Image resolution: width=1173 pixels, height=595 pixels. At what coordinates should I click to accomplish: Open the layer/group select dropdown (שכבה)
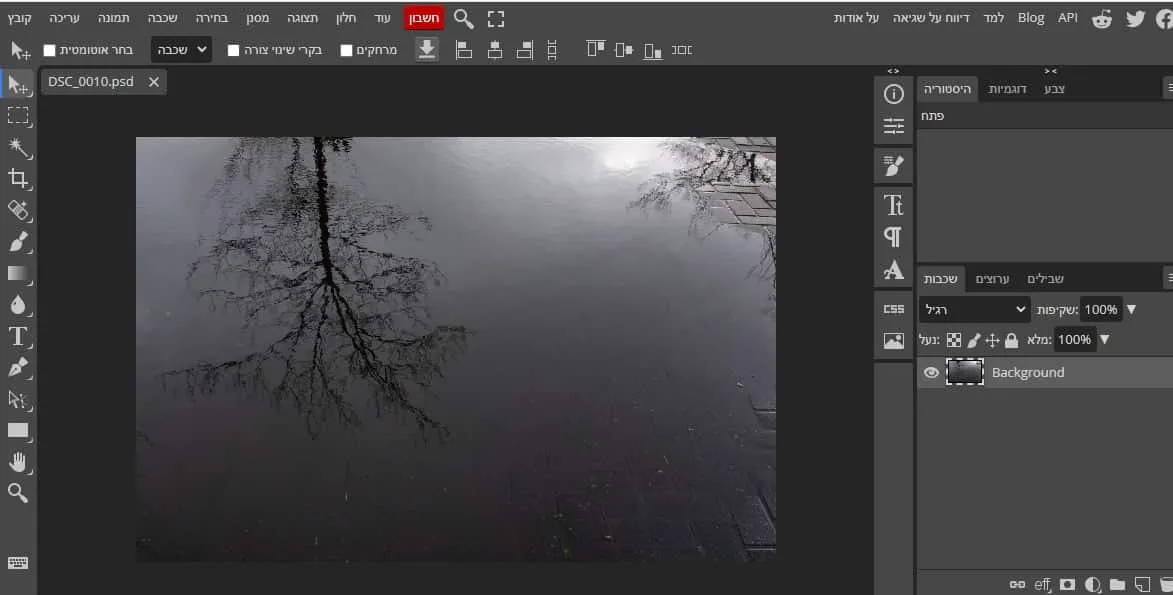tap(181, 49)
